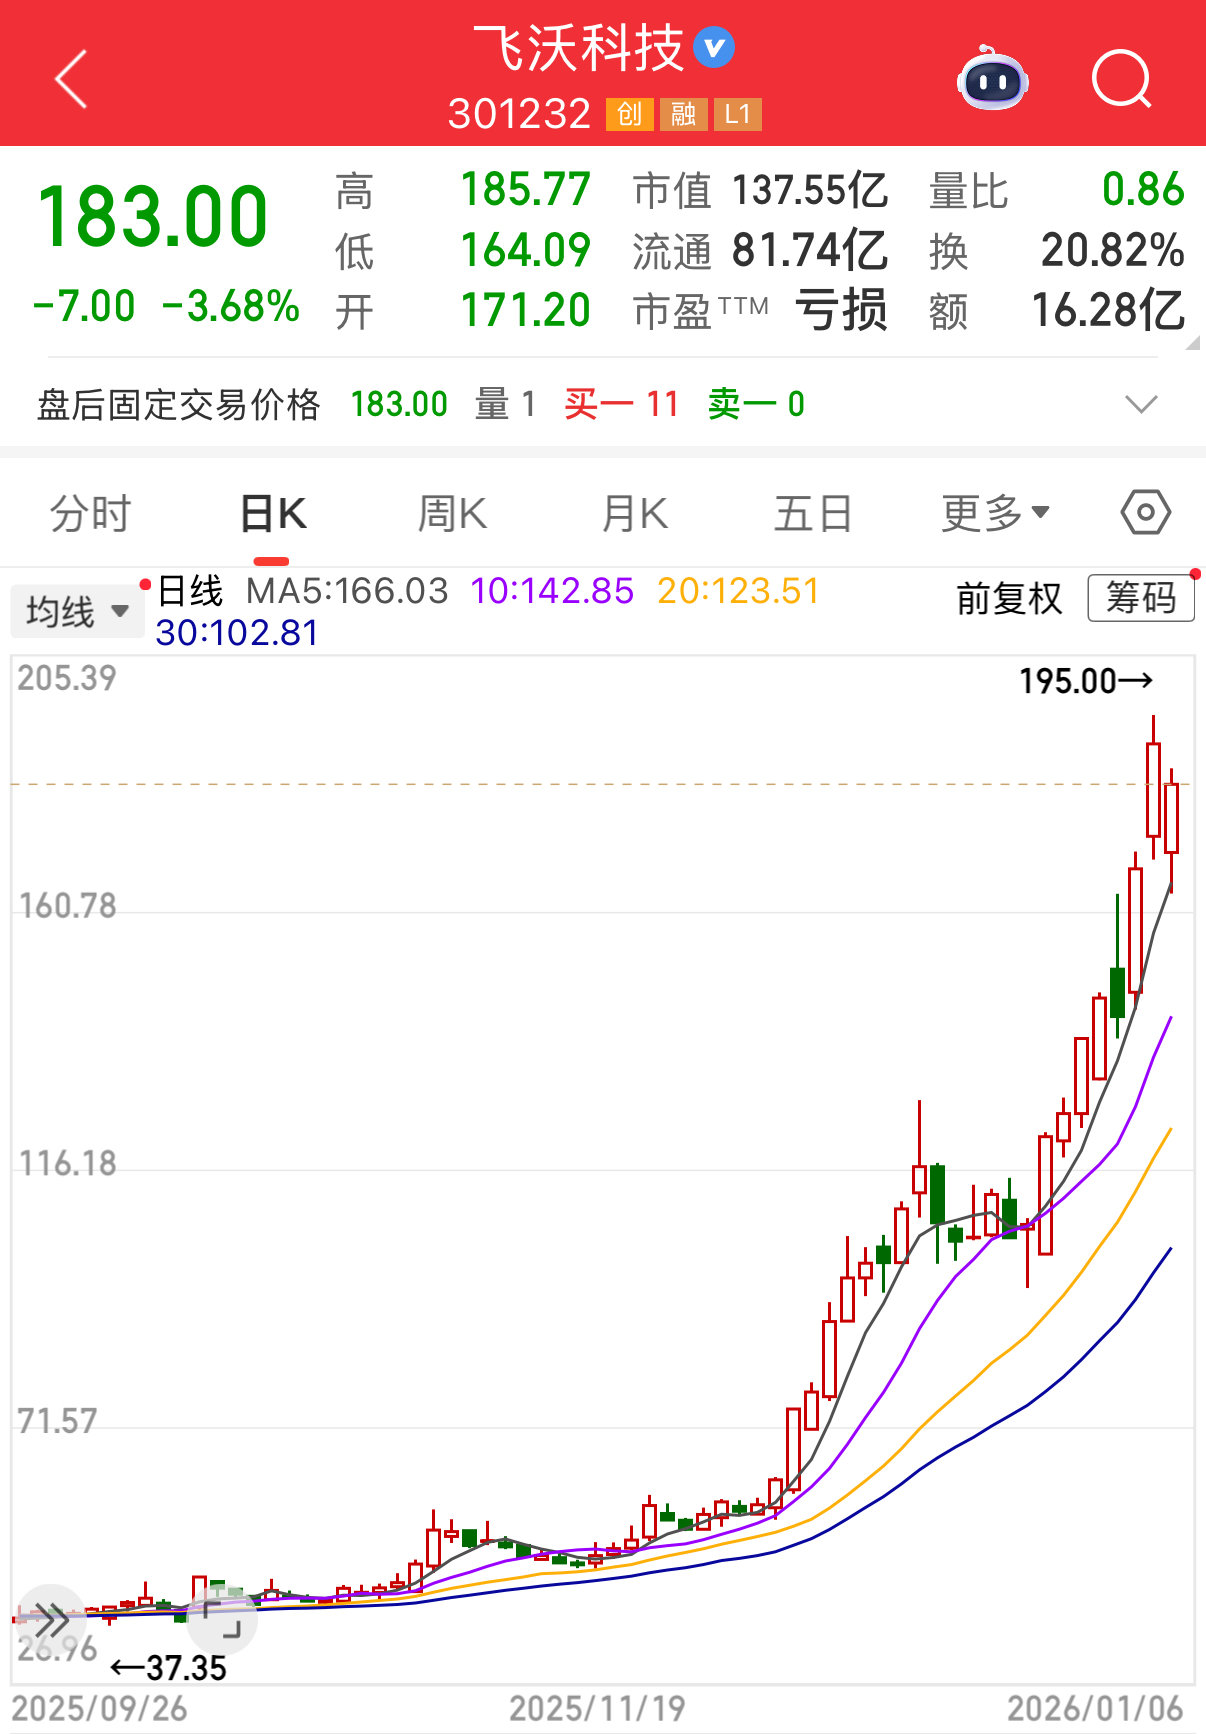The image size is (1206, 1734).
Task: Toggle the 筹码 chip distribution view
Action: pos(1140,598)
